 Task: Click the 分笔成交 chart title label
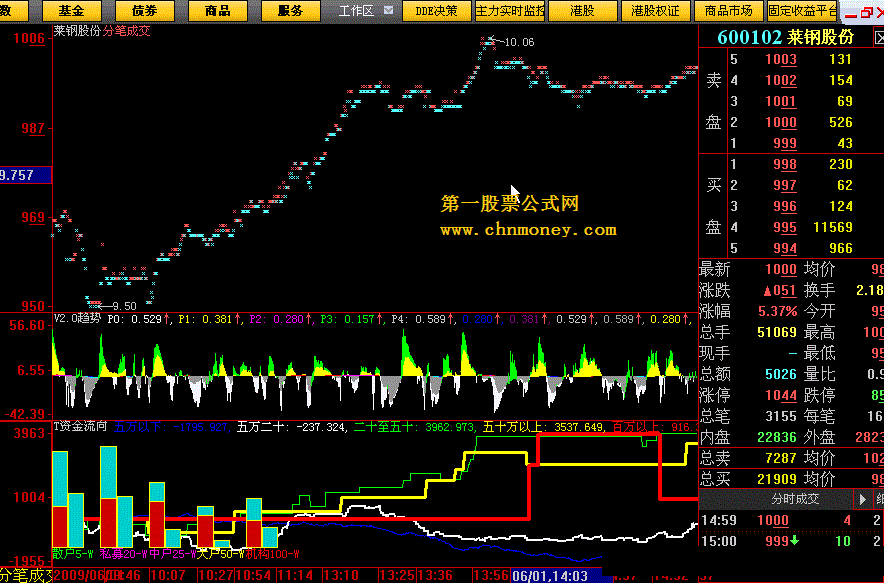(127, 30)
